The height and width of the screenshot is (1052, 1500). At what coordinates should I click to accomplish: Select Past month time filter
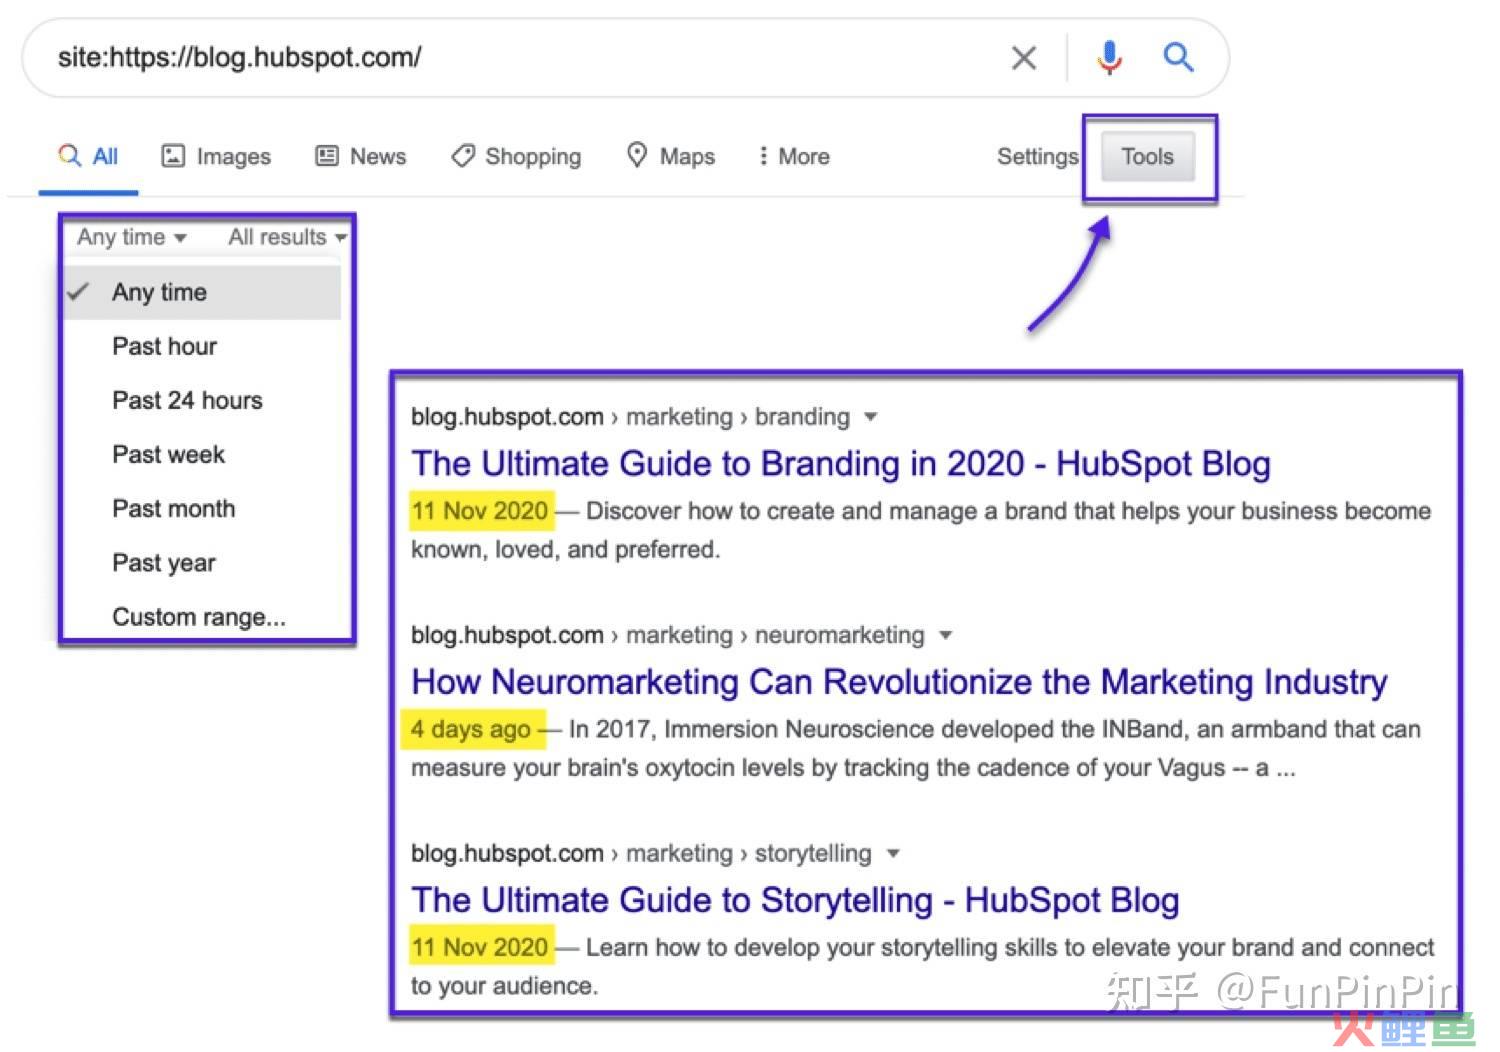[x=173, y=508]
